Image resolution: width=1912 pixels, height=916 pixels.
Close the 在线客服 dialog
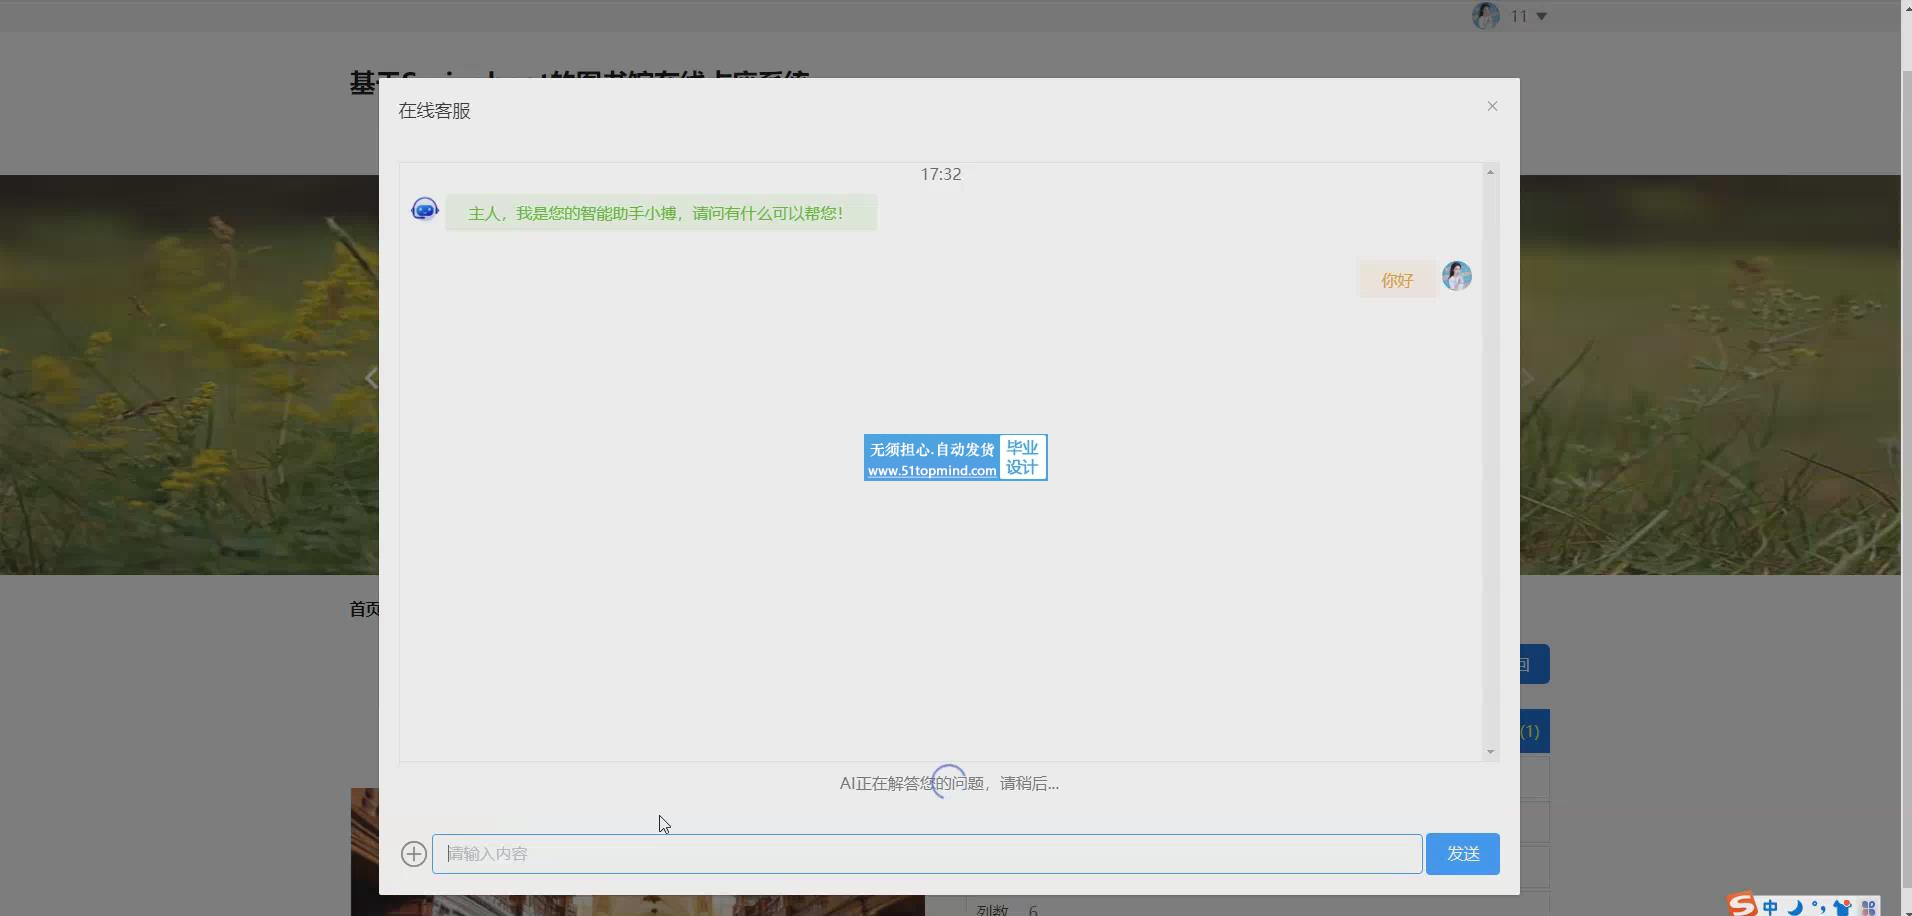(1492, 106)
